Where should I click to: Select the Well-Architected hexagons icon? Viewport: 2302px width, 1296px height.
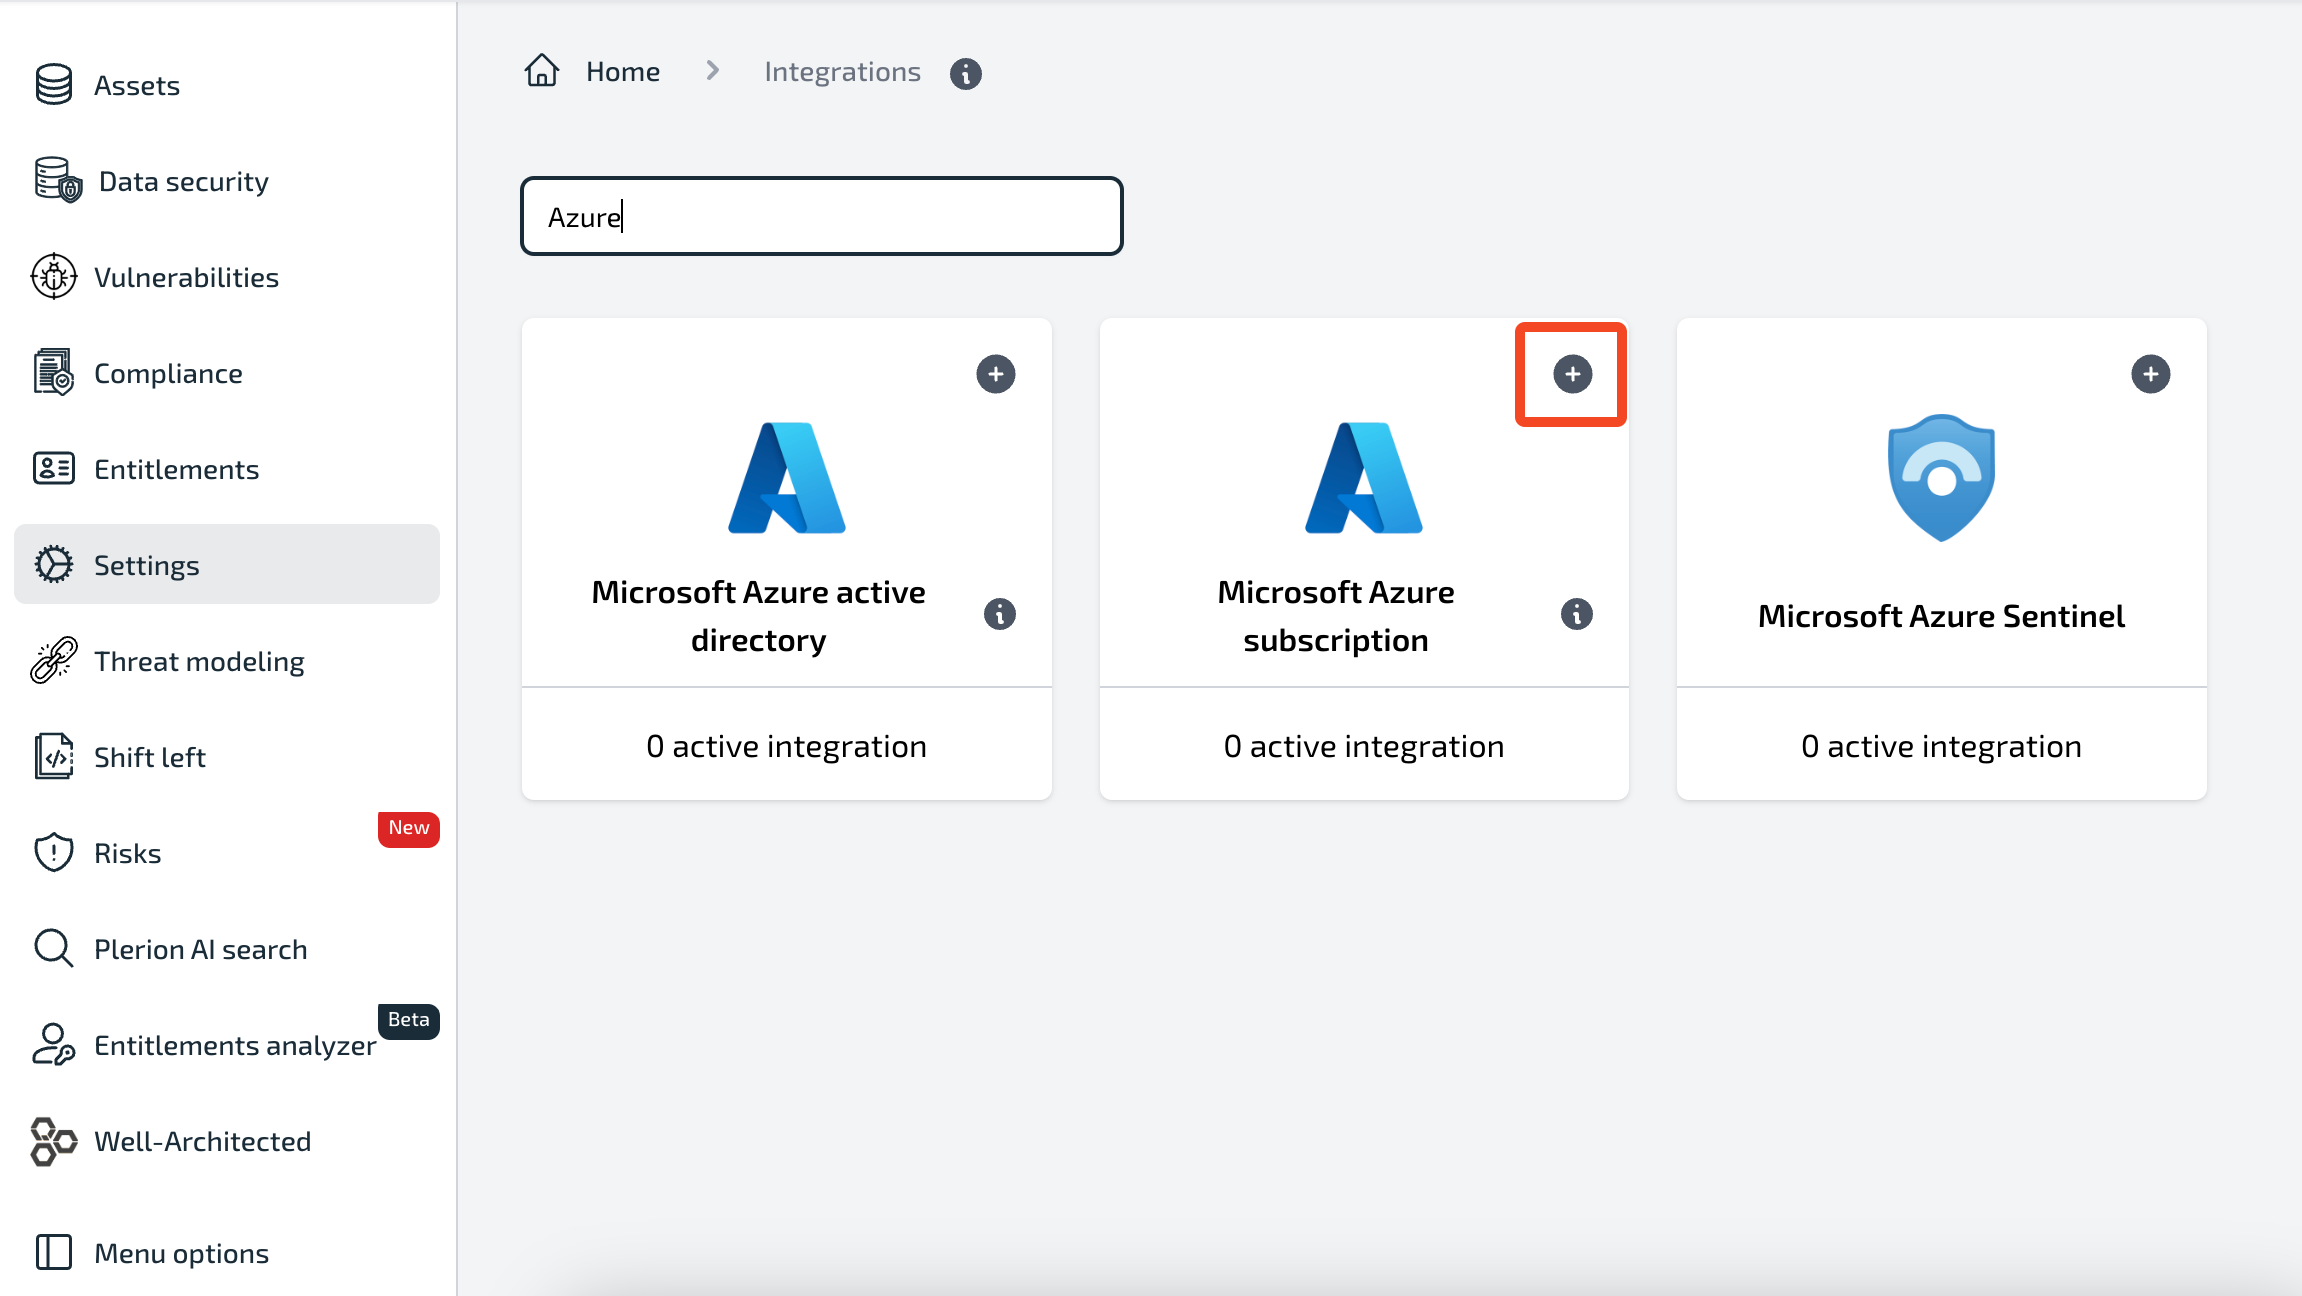click(54, 1141)
